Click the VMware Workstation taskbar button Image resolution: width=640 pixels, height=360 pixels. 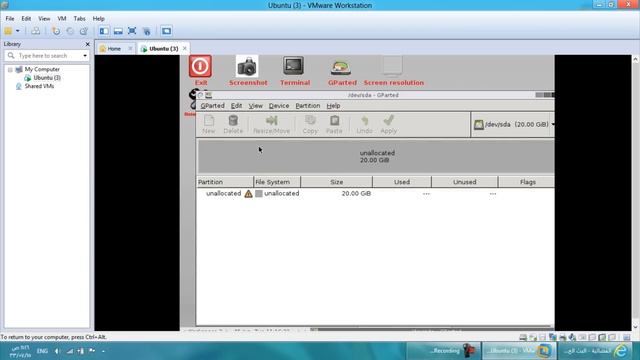point(519,351)
